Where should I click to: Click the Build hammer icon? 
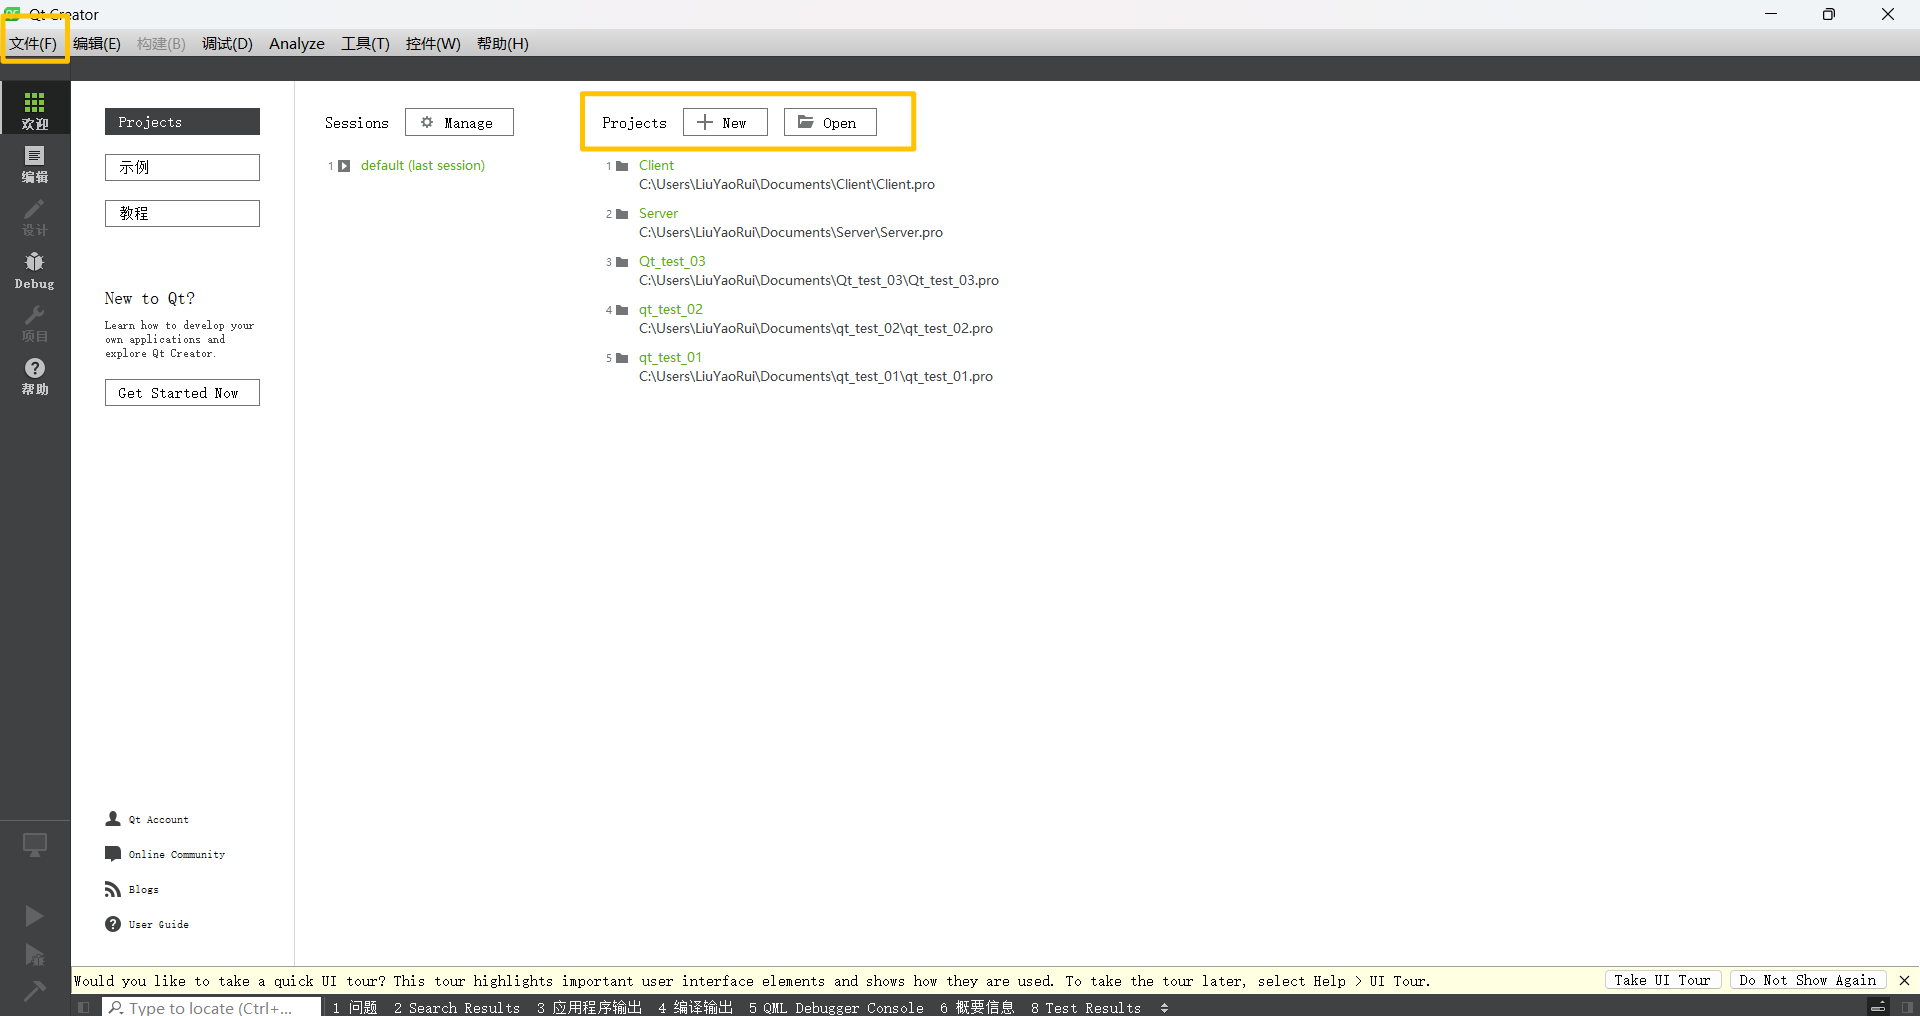(x=34, y=991)
